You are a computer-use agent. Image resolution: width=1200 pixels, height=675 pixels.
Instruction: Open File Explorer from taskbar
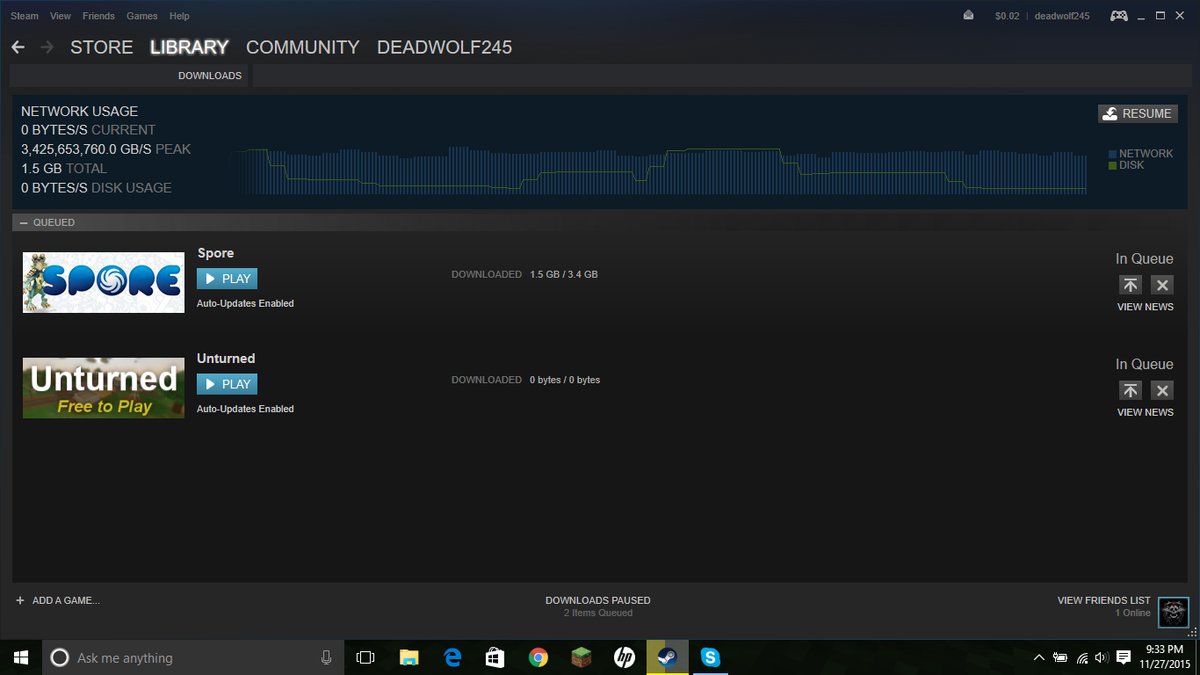point(409,657)
